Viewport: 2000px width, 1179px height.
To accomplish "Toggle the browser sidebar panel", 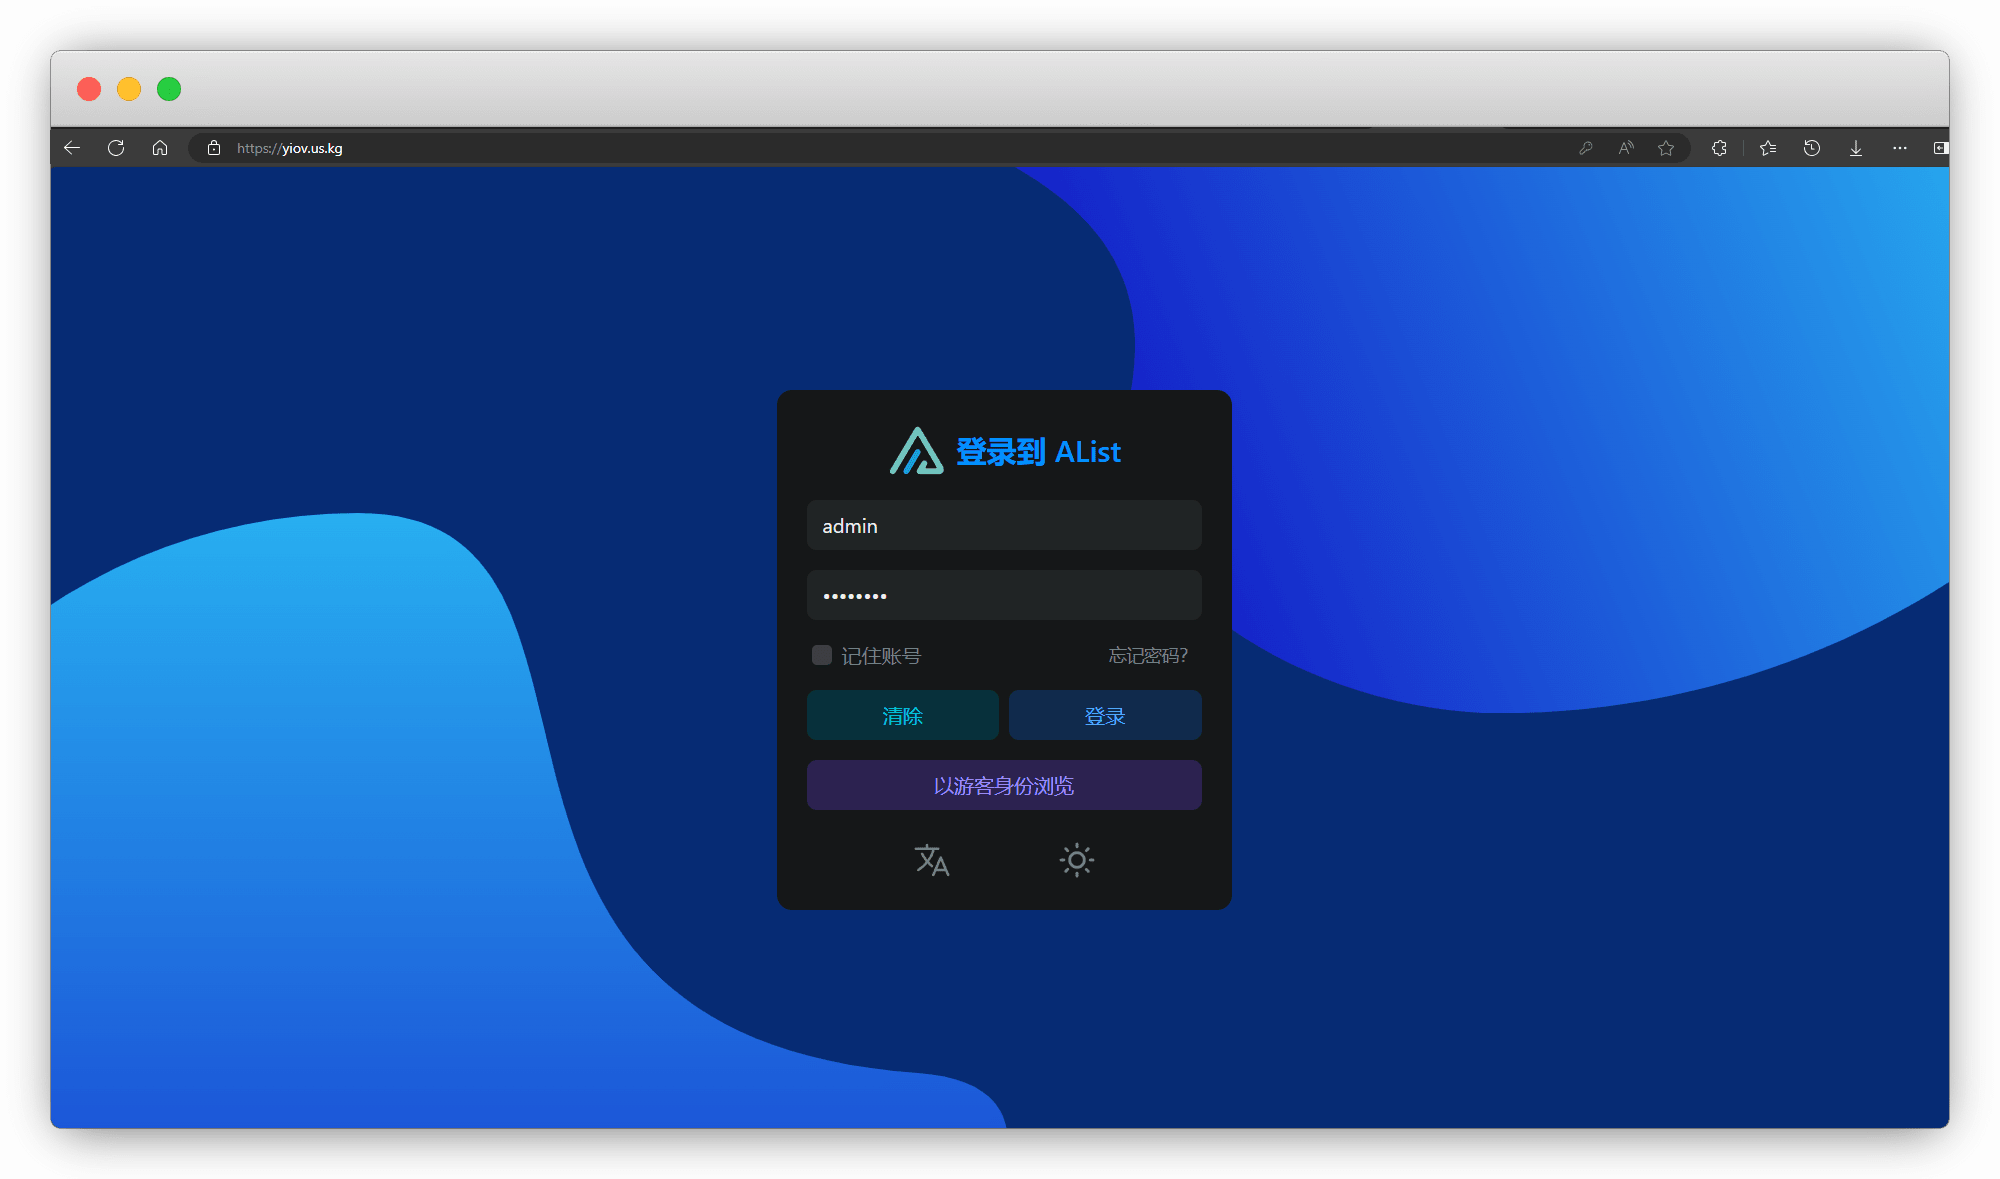I will [1940, 148].
